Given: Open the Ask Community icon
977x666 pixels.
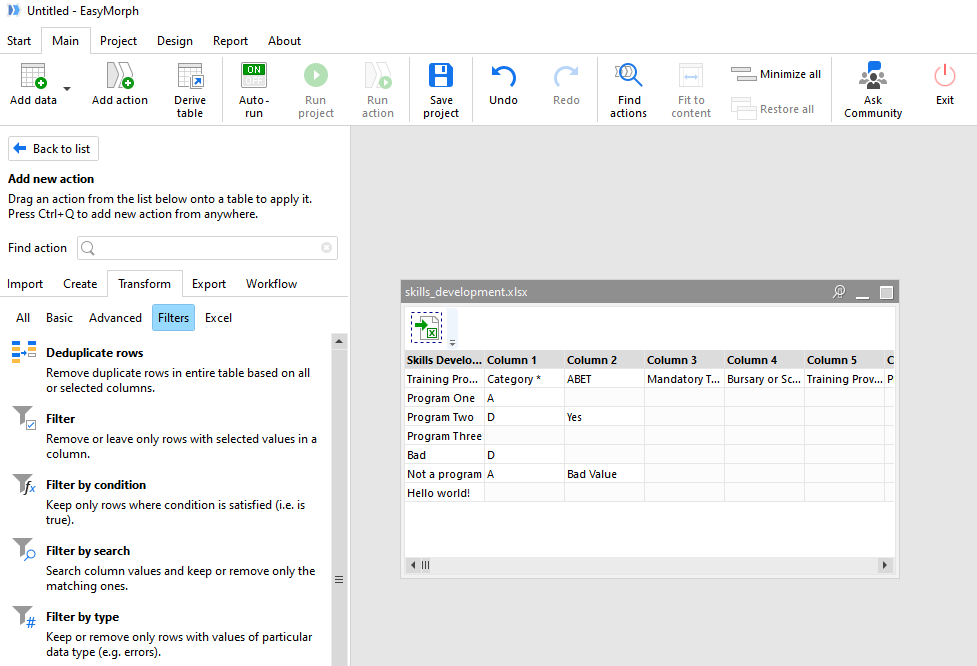Looking at the screenshot, I should click(873, 75).
